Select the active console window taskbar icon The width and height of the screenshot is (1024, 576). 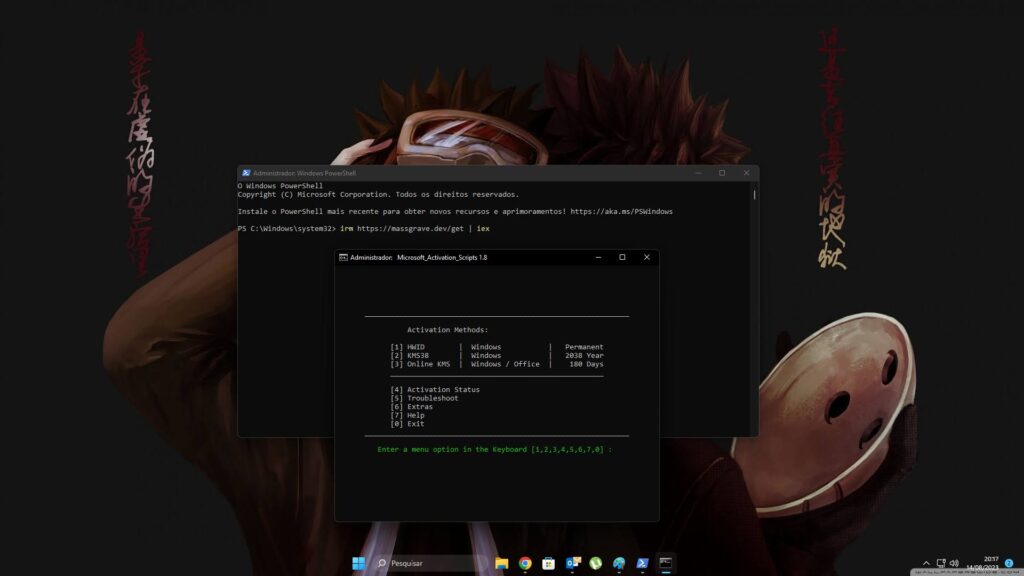coord(665,563)
